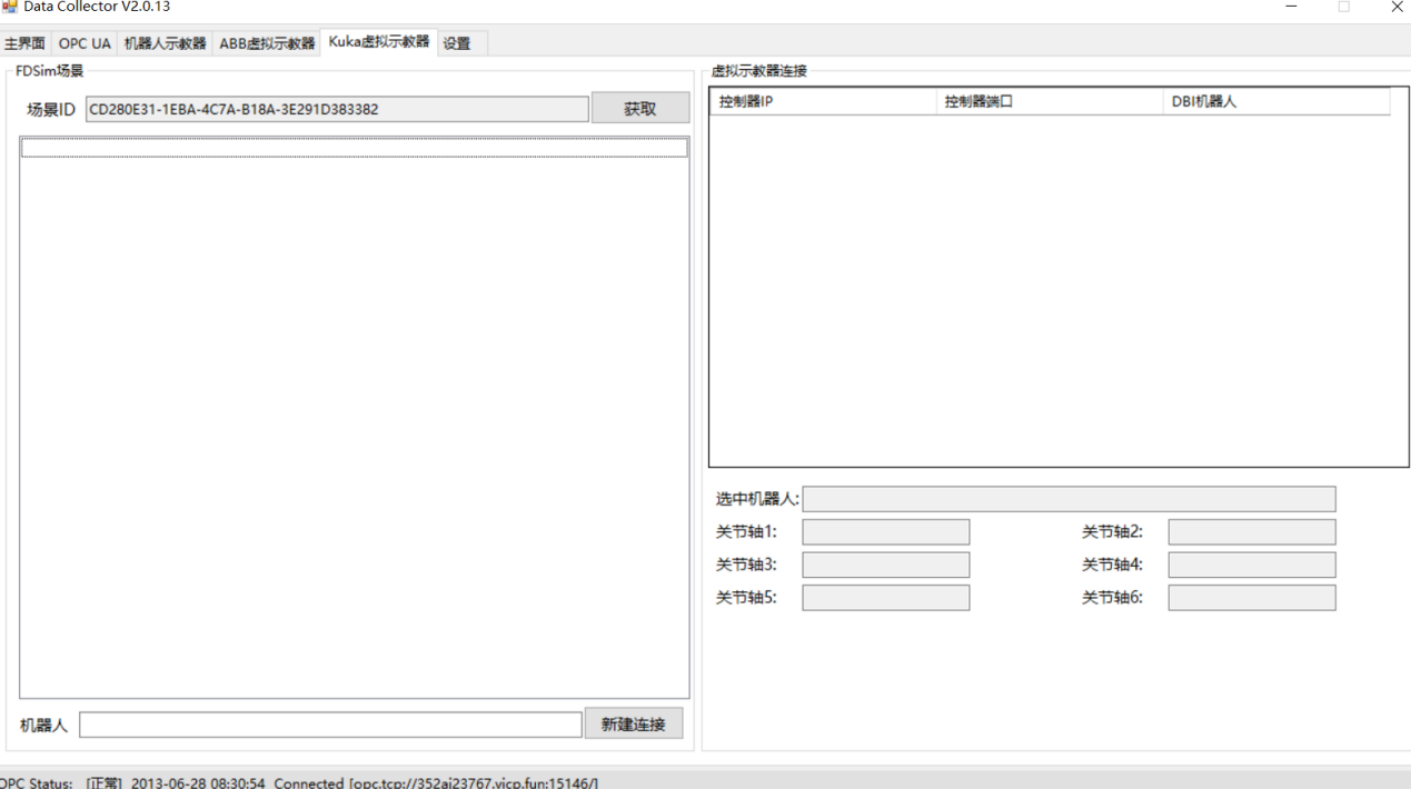Click the 关节轴6 value box
The width and height of the screenshot is (1411, 789).
point(1251,598)
